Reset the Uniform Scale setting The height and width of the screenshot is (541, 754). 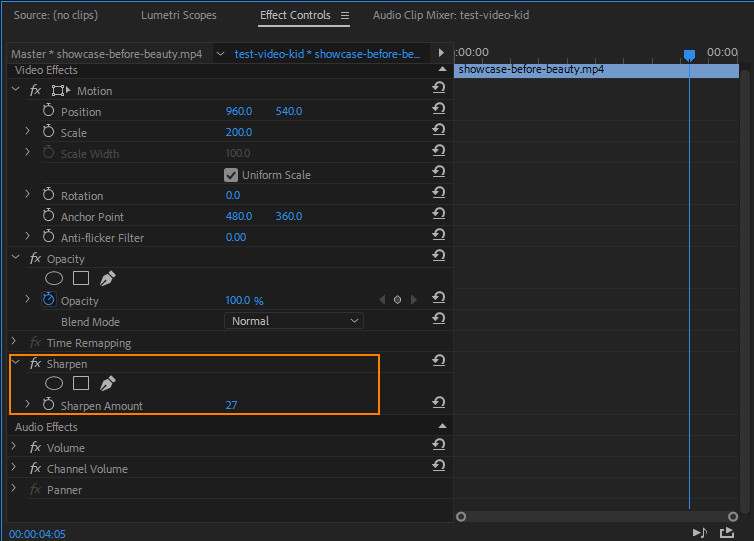pyautogui.click(x=439, y=172)
